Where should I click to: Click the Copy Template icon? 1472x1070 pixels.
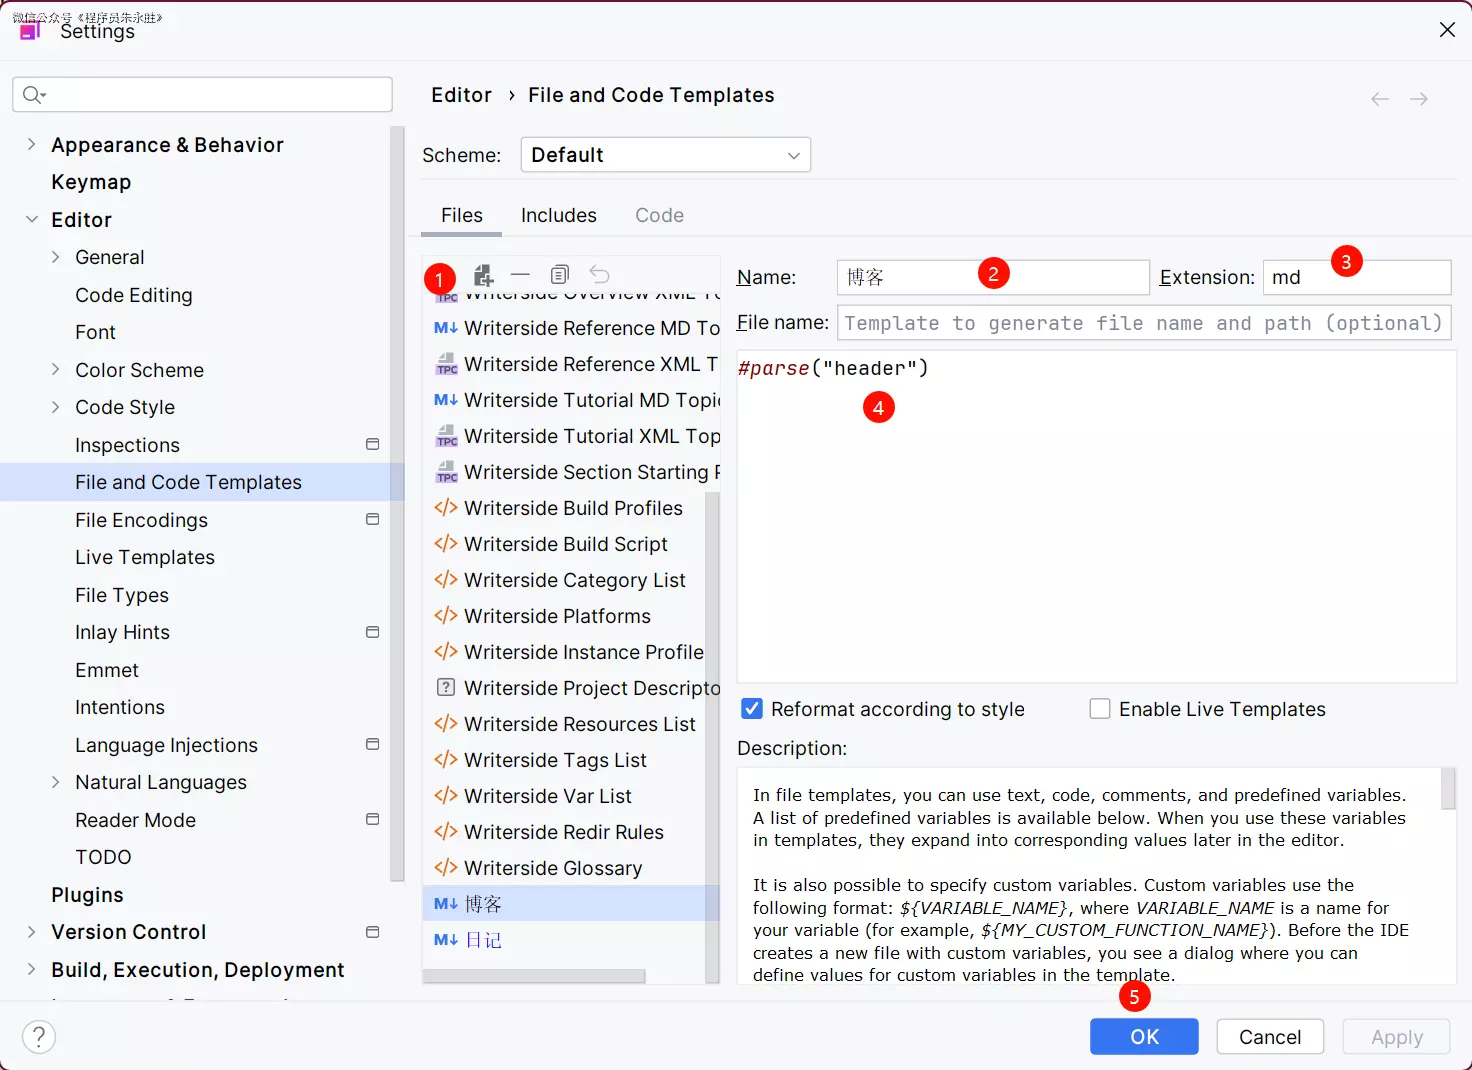(560, 275)
